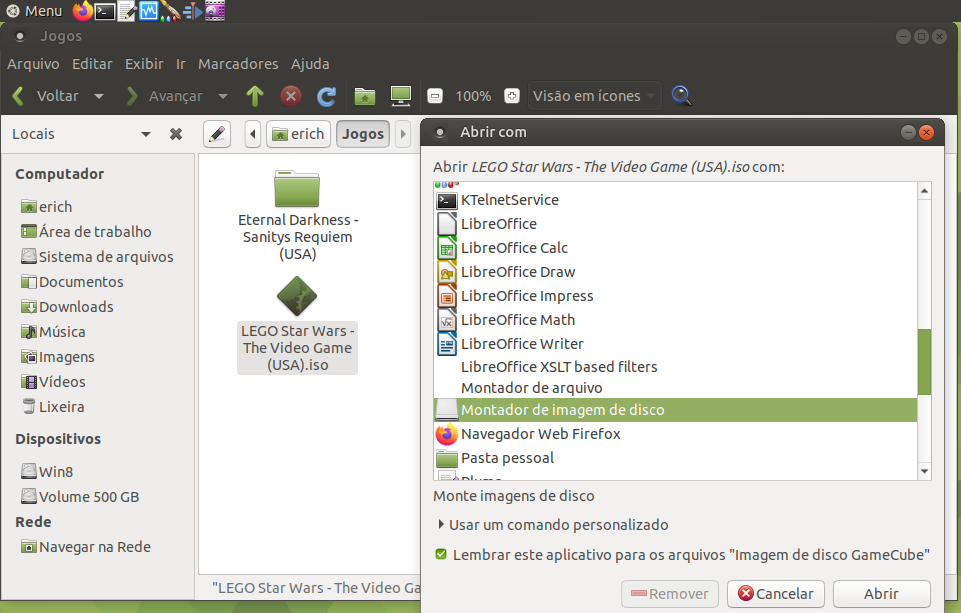Screen dimensions: 961x613
Task: Zoom out with the minus icon
Action: [x=435, y=96]
